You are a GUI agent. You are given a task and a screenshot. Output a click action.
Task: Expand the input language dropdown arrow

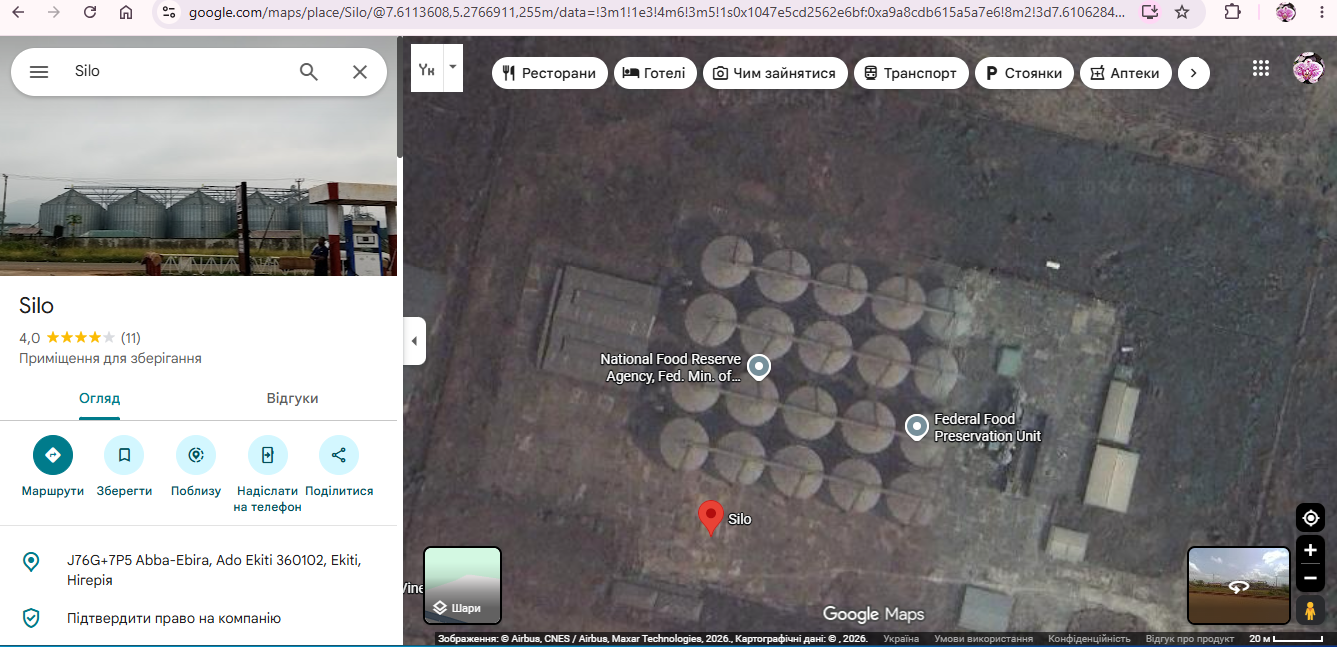(x=452, y=68)
